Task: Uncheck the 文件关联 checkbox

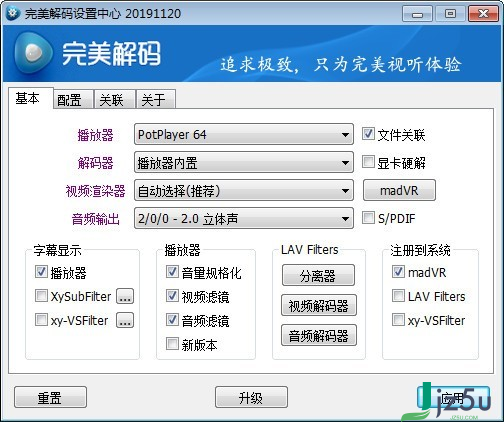Action: (x=368, y=134)
